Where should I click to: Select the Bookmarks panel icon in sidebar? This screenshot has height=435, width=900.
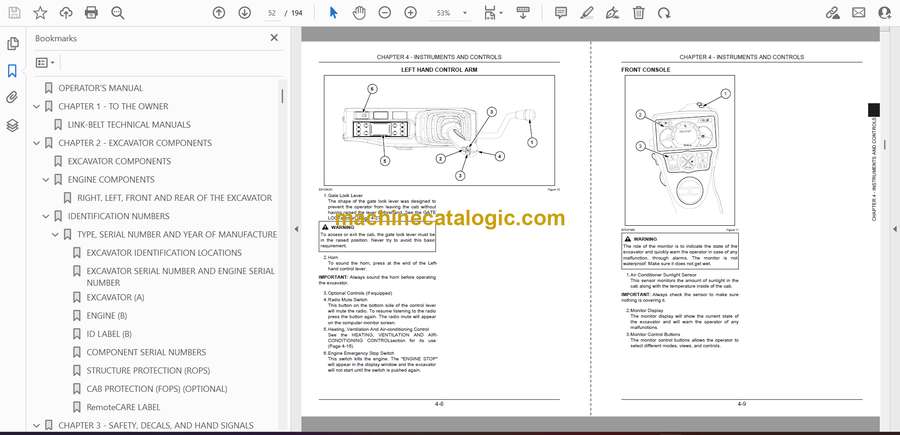pyautogui.click(x=12, y=71)
